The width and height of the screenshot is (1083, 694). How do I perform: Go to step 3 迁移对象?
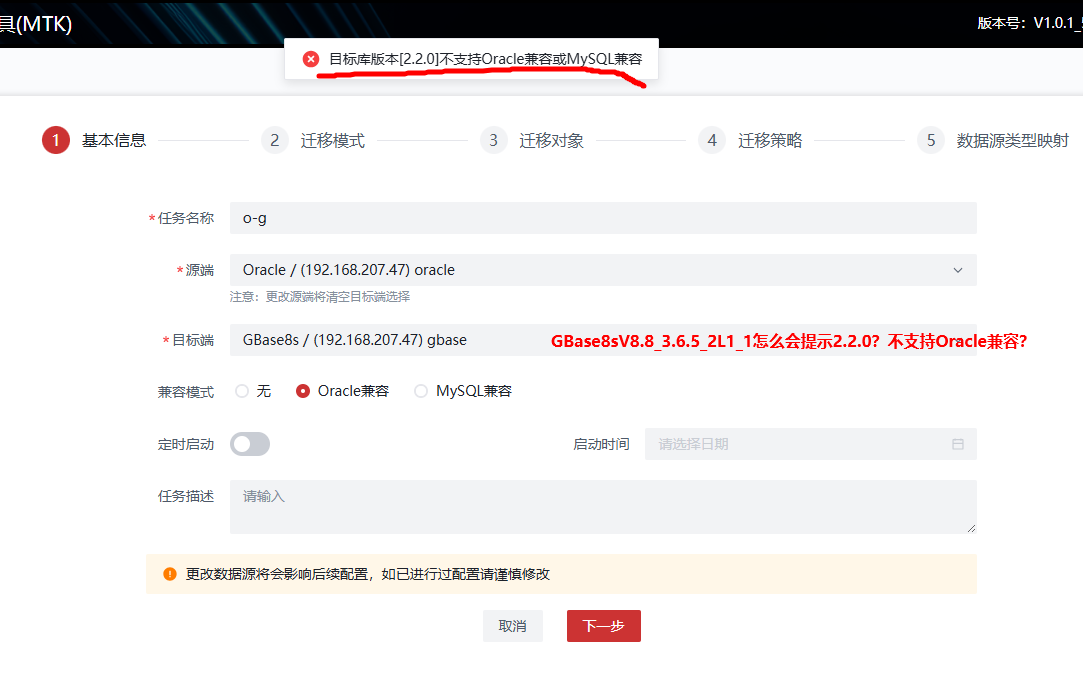pyautogui.click(x=532, y=140)
